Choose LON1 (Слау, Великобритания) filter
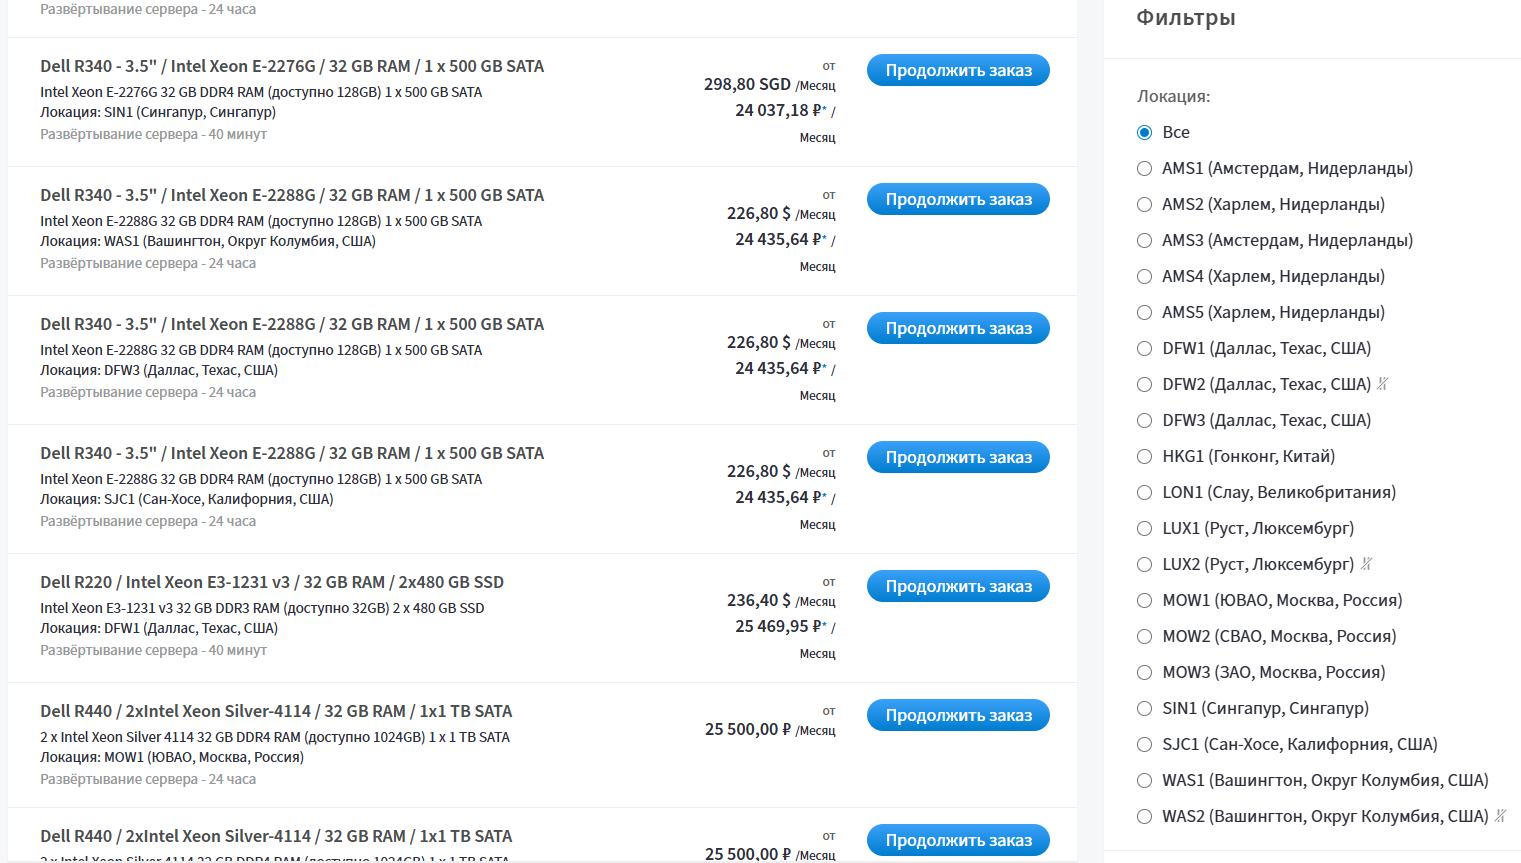 (1144, 493)
